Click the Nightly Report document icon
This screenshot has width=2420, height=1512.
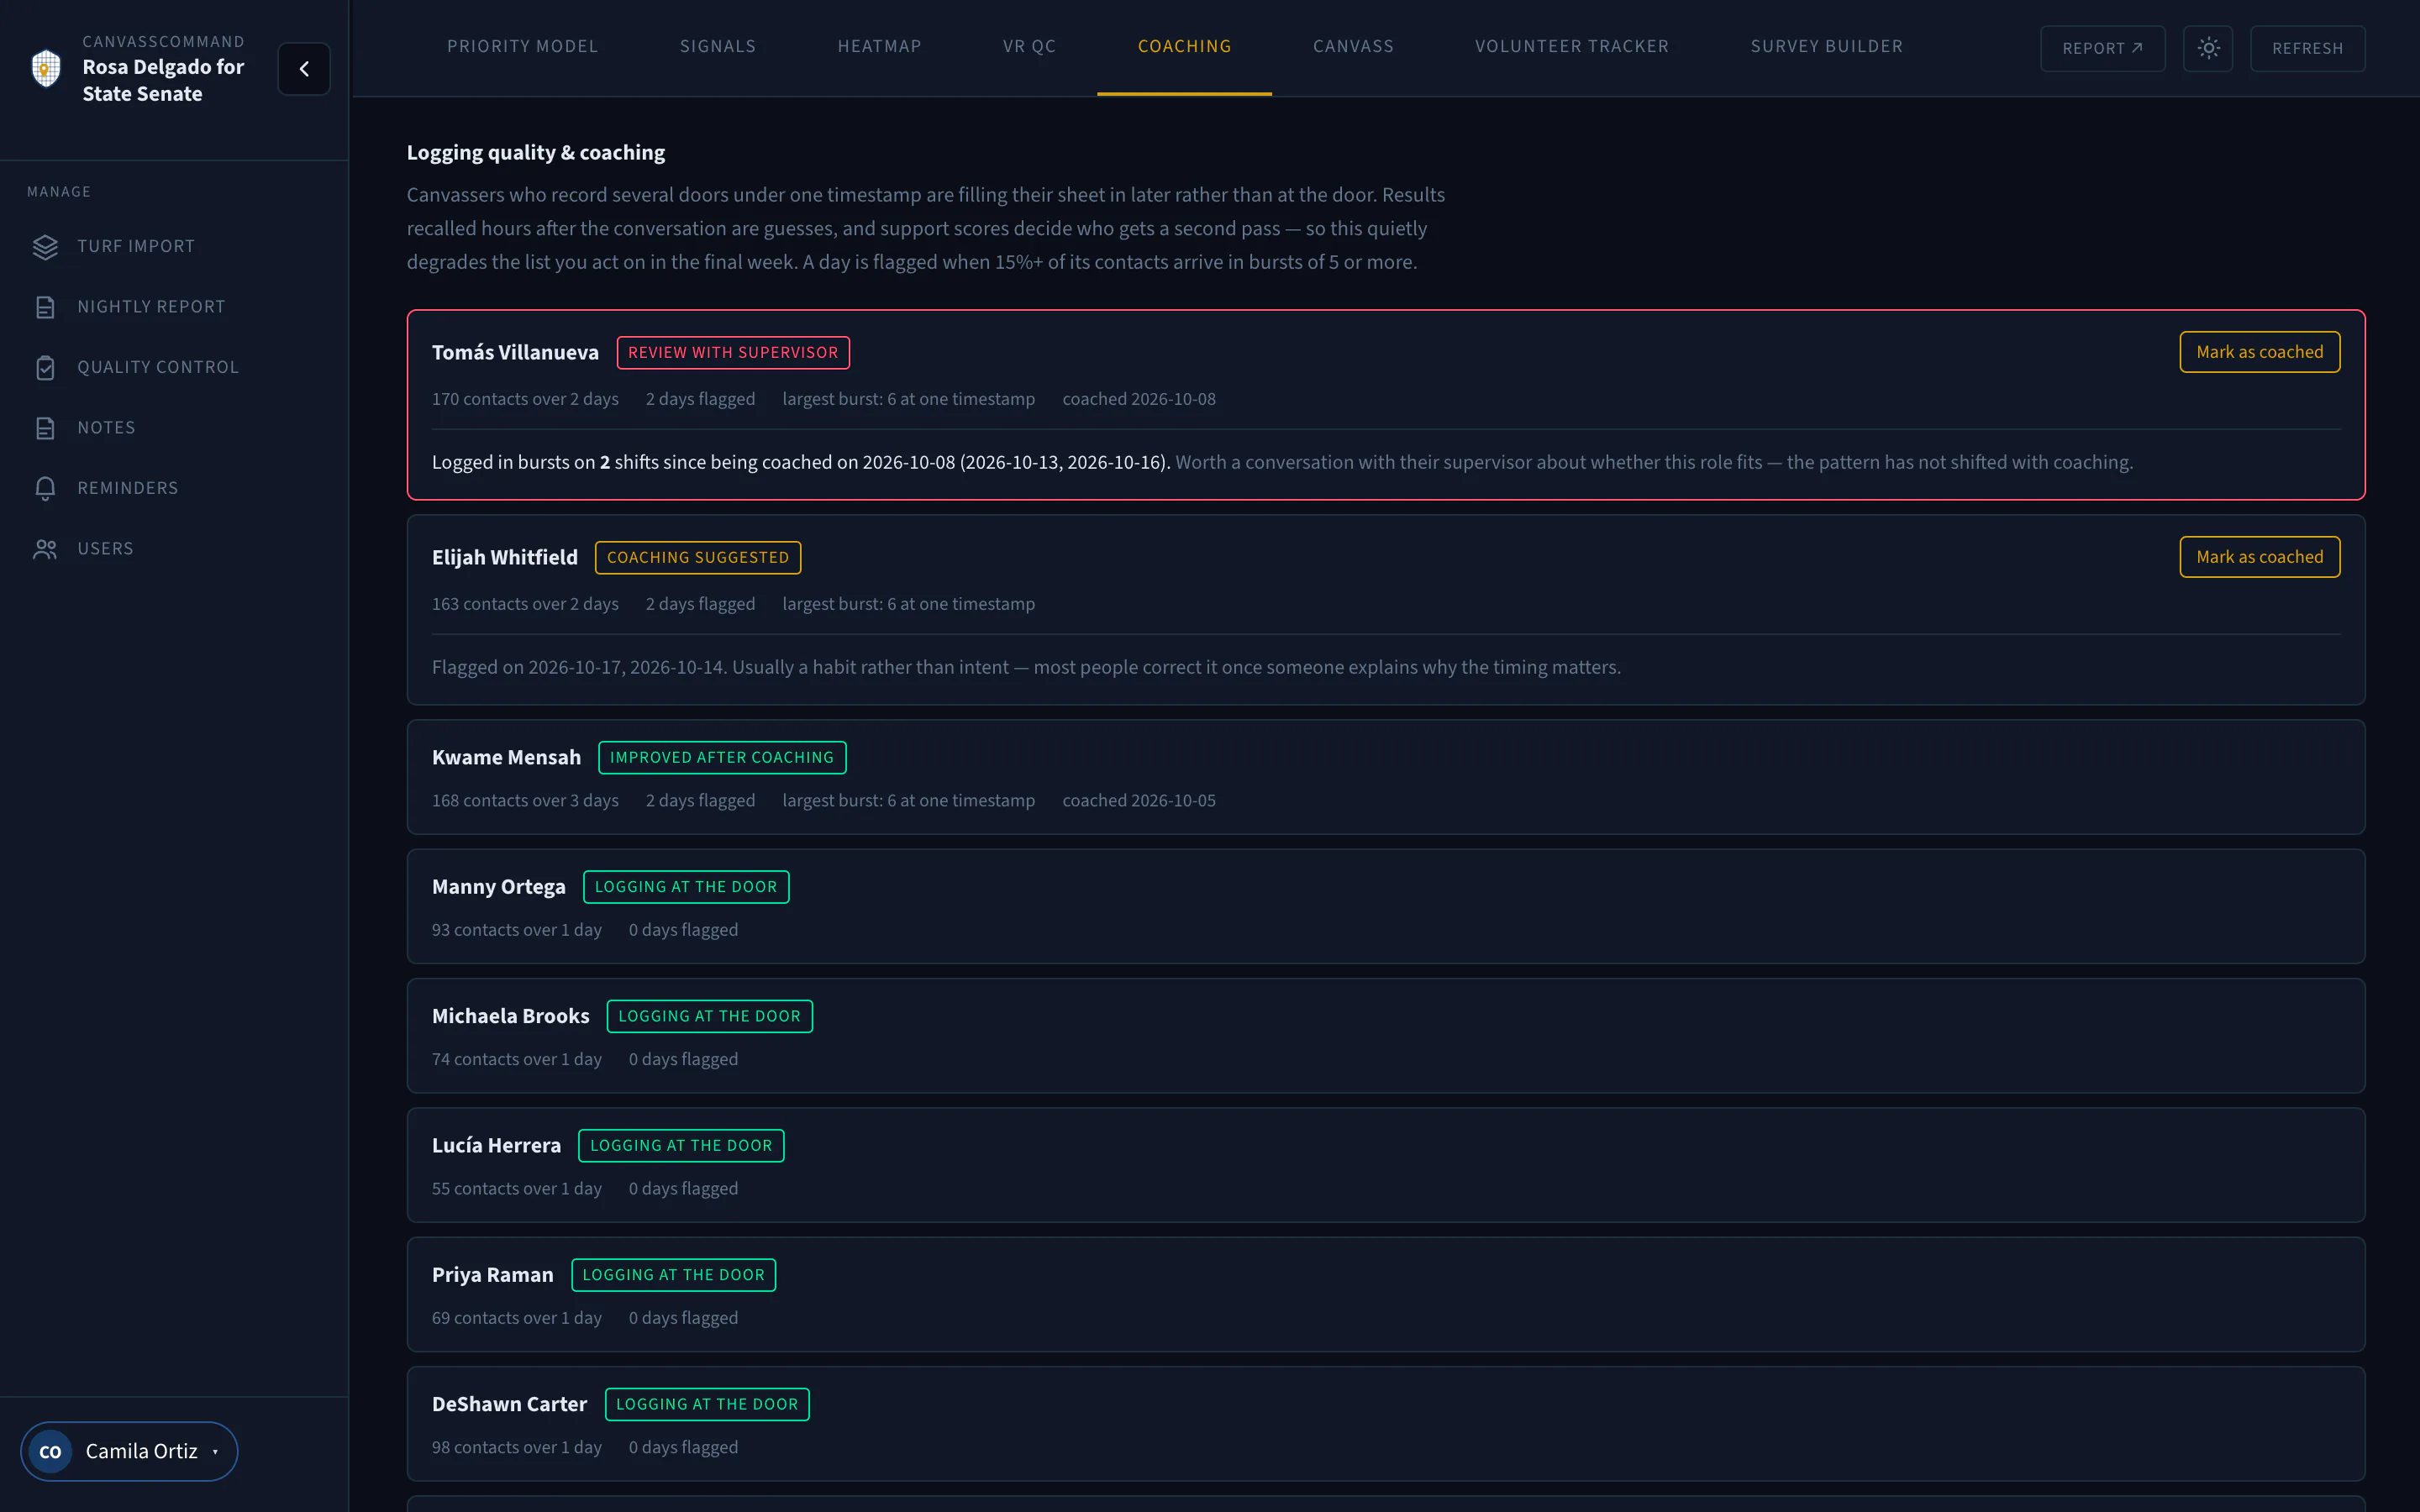pyautogui.click(x=45, y=307)
